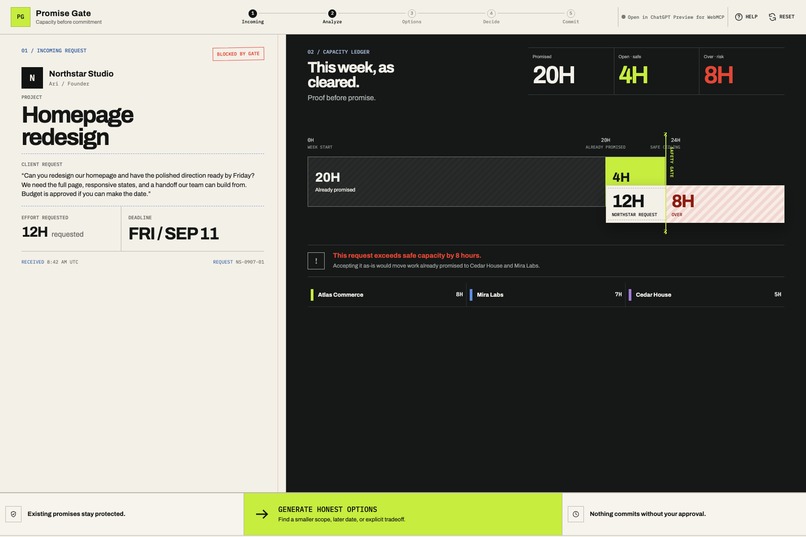Click the This week, as cleared heading
The width and height of the screenshot is (806, 537).
351,75
